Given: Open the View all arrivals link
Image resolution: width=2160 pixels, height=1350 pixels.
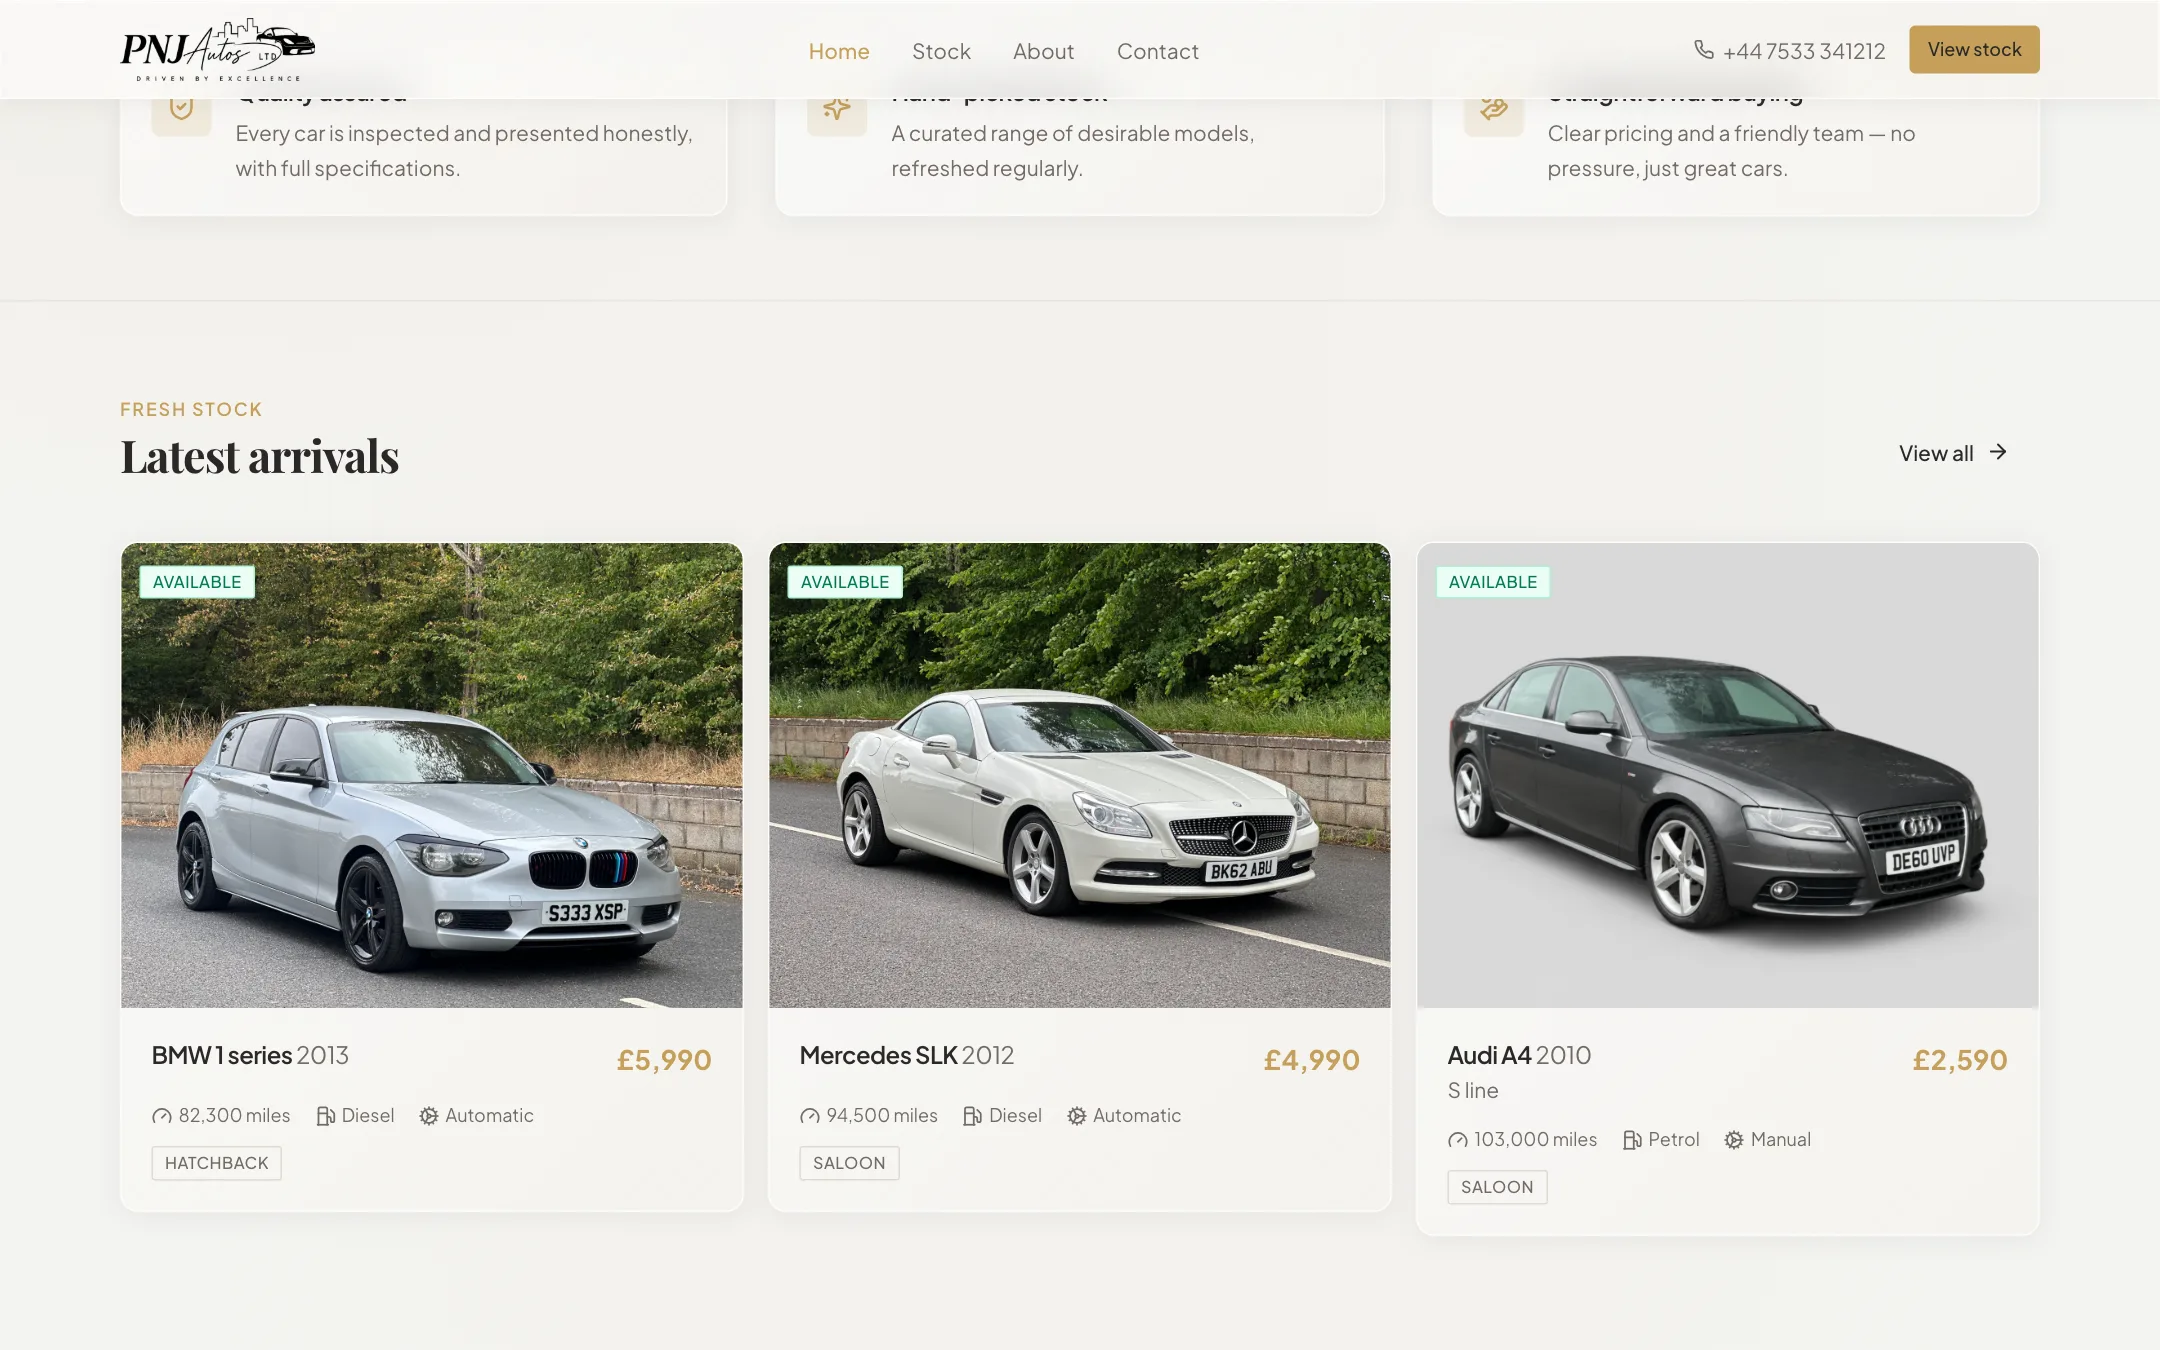Looking at the screenshot, I should (1953, 453).
